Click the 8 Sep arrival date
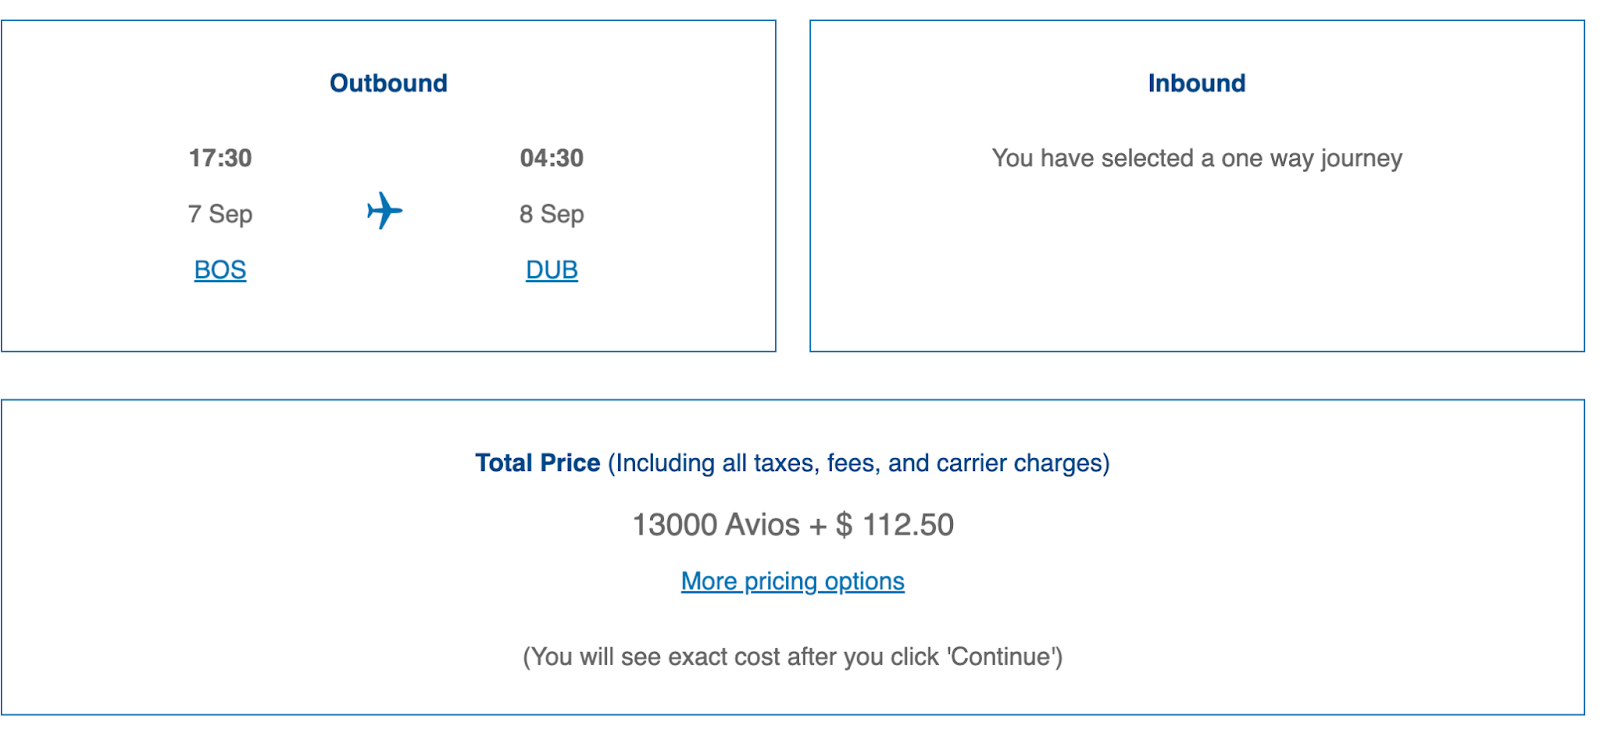 (x=551, y=214)
